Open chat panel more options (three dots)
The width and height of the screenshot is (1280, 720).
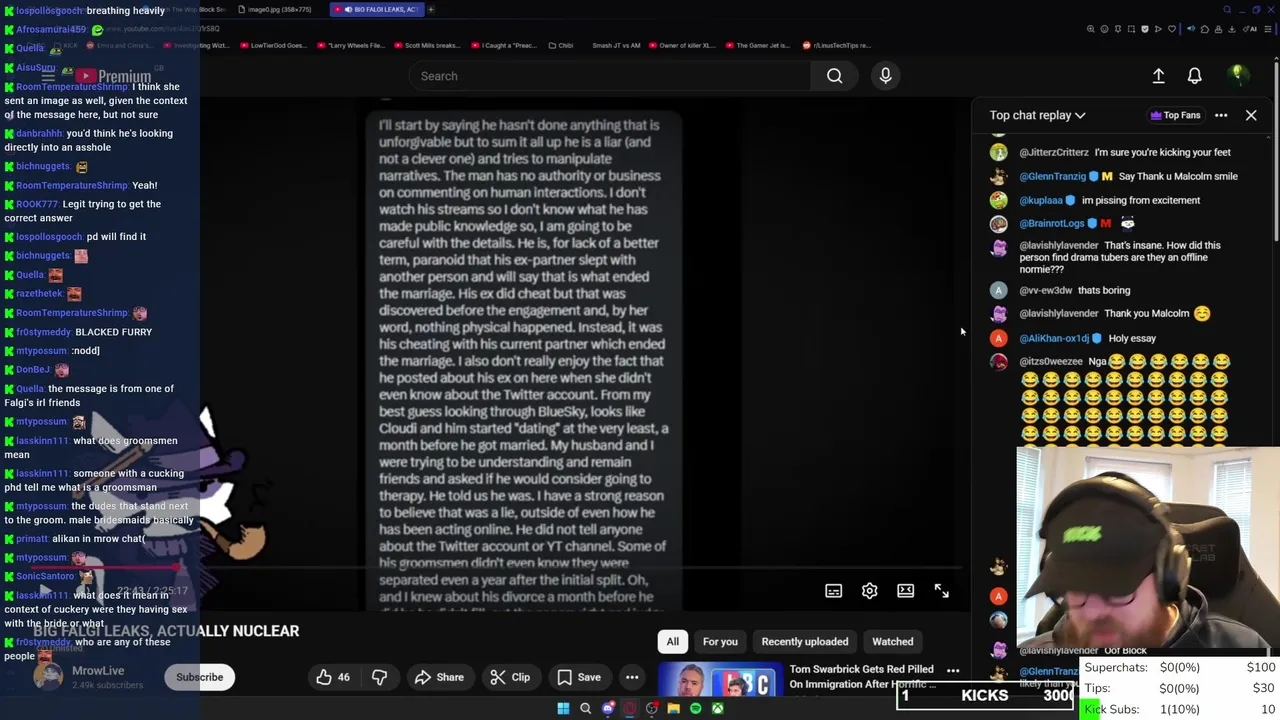(1221, 115)
